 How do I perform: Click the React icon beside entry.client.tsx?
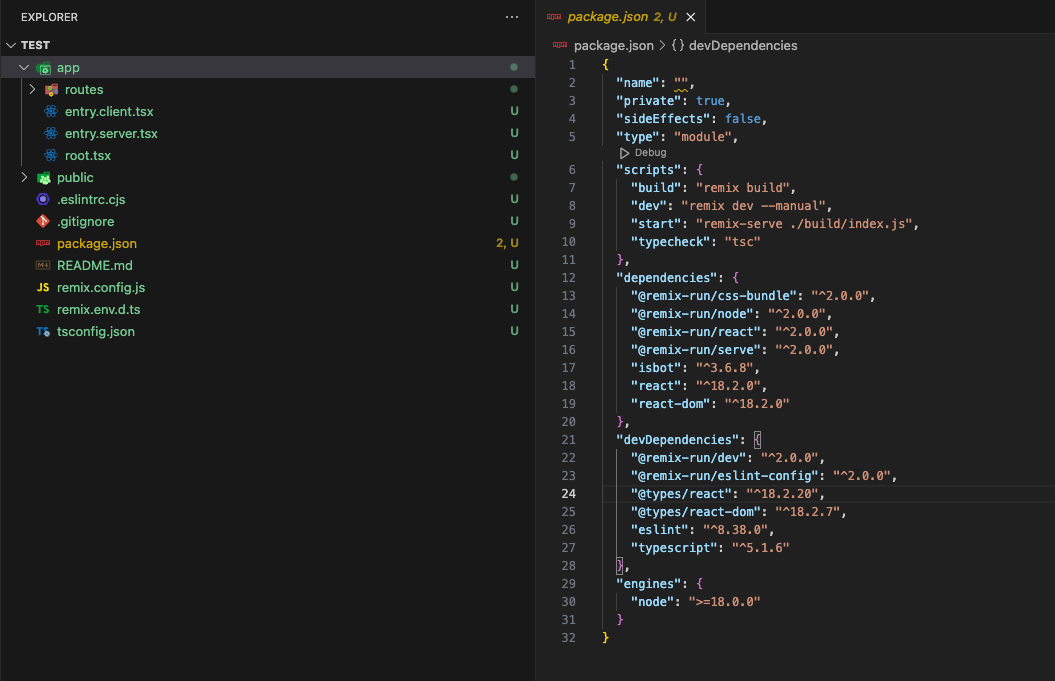point(51,112)
